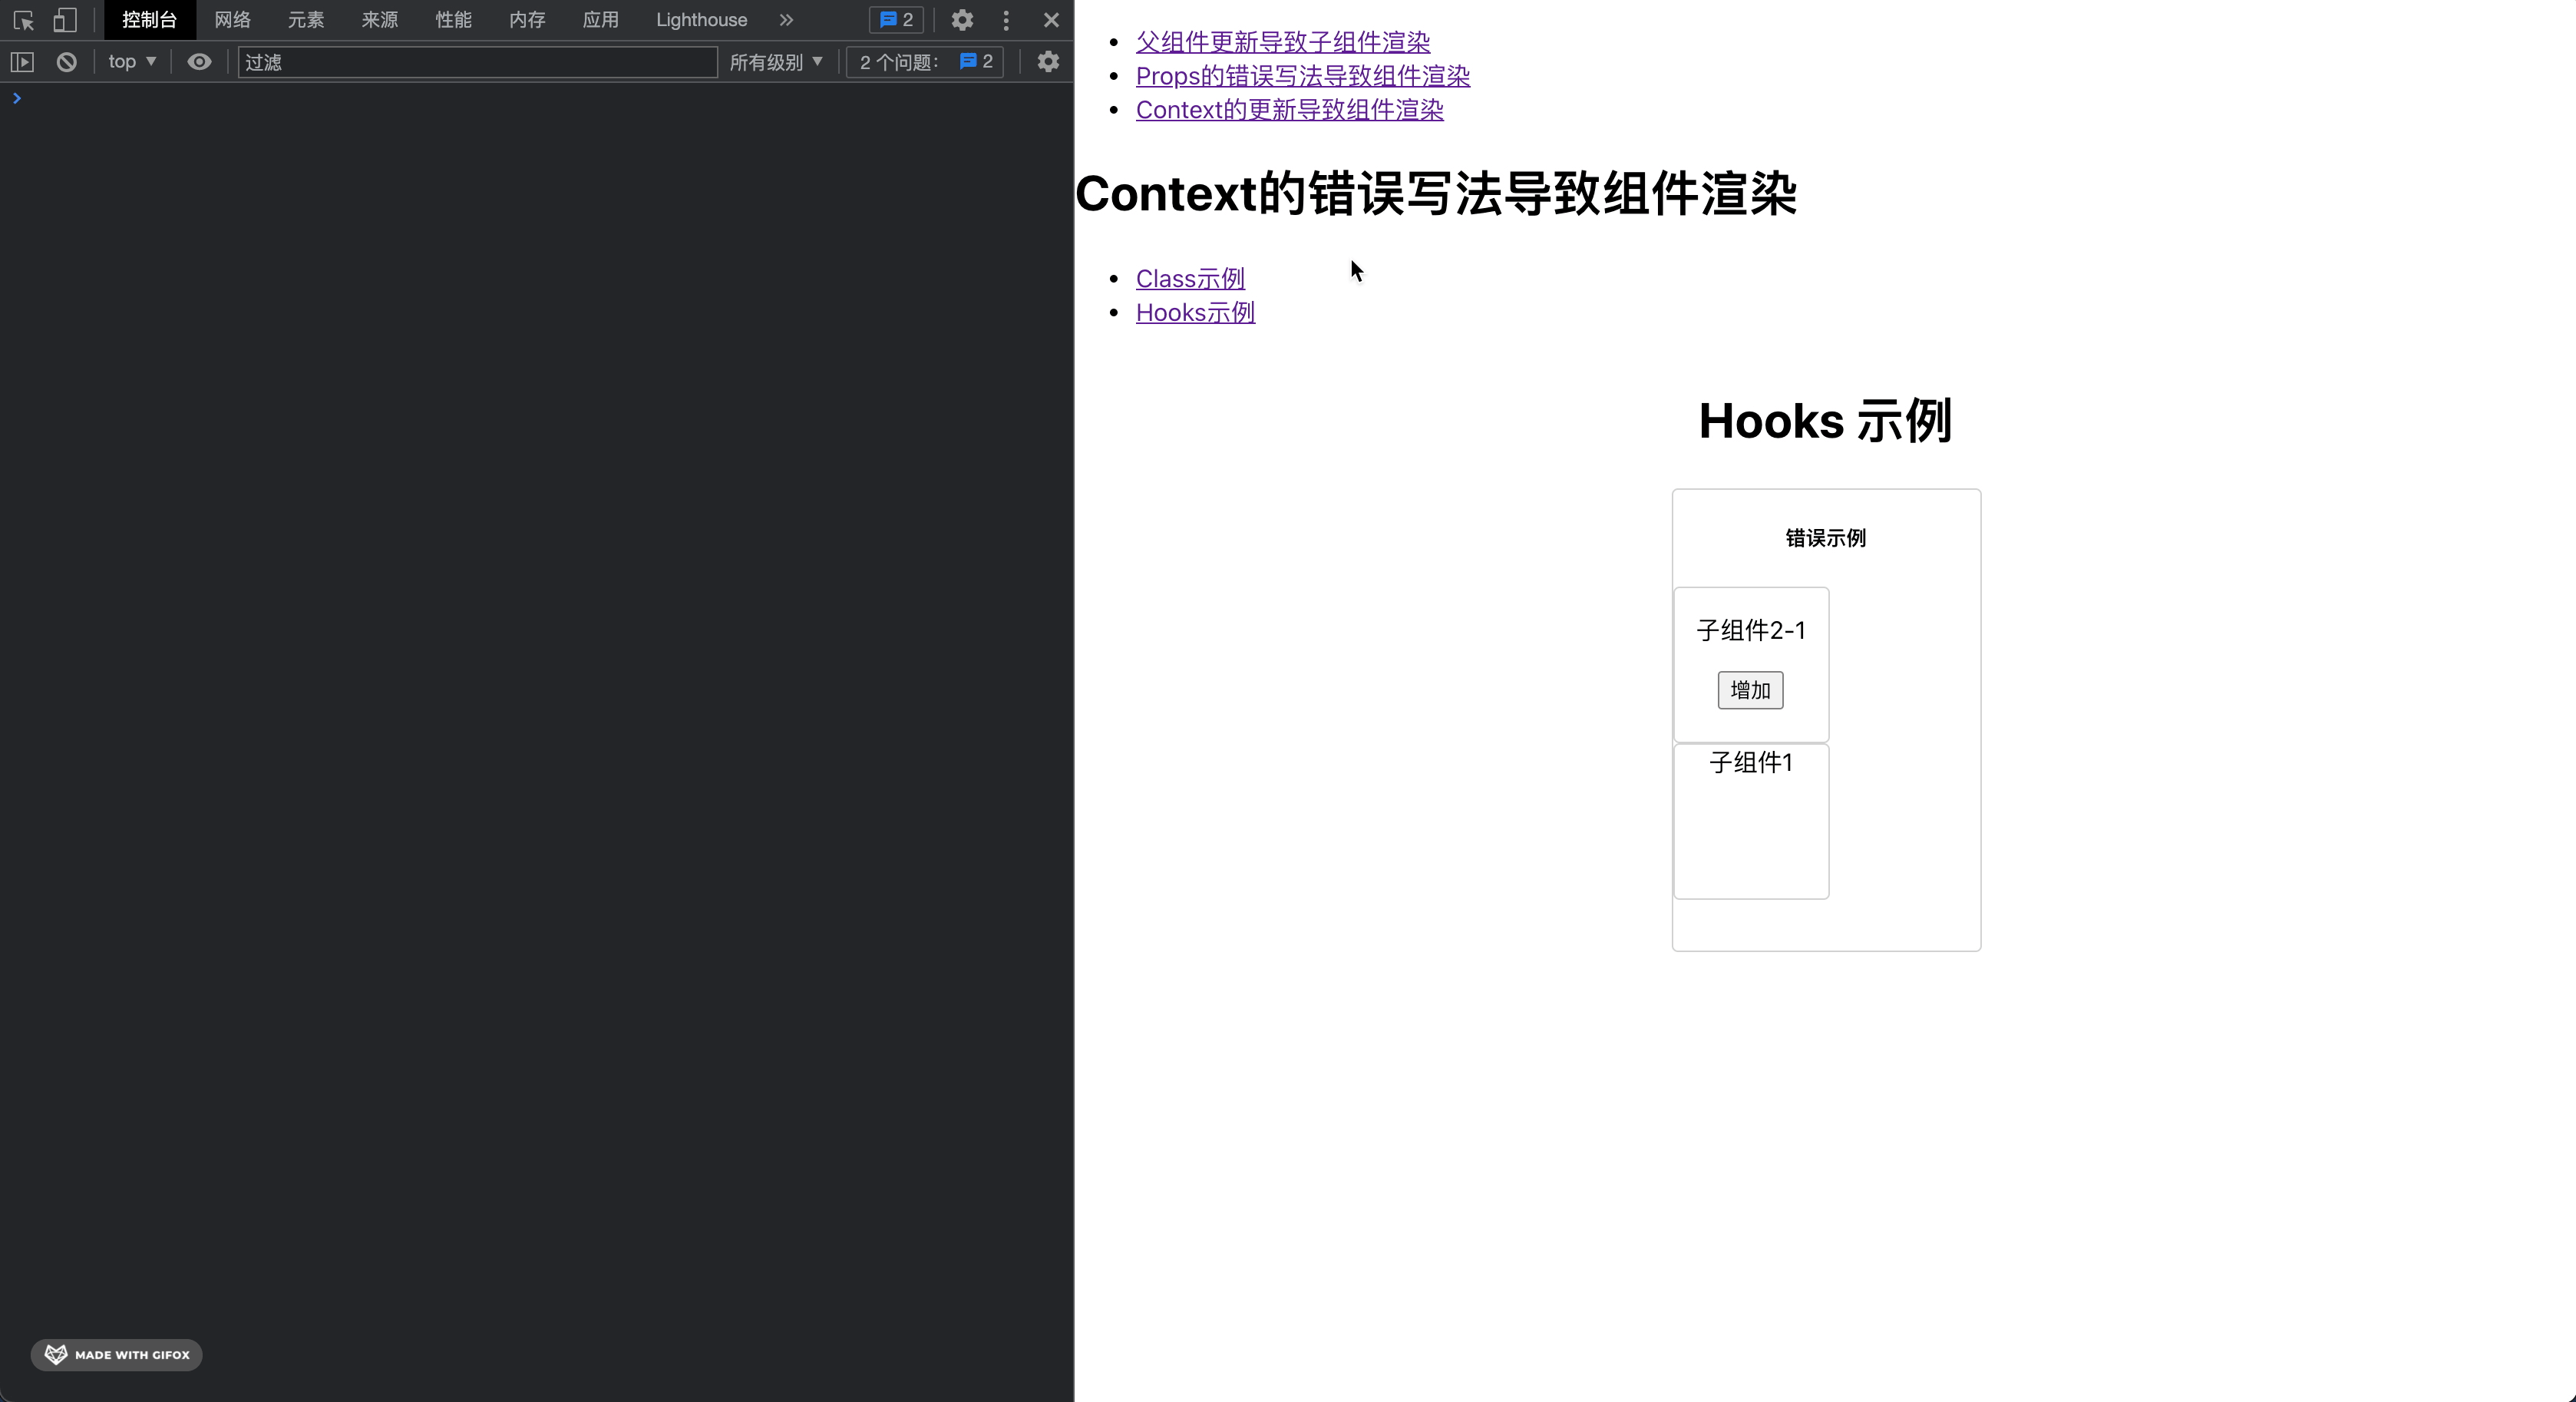Viewport: 2576px width, 1402px height.
Task: Clear console with the ban icon
Action: click(66, 62)
